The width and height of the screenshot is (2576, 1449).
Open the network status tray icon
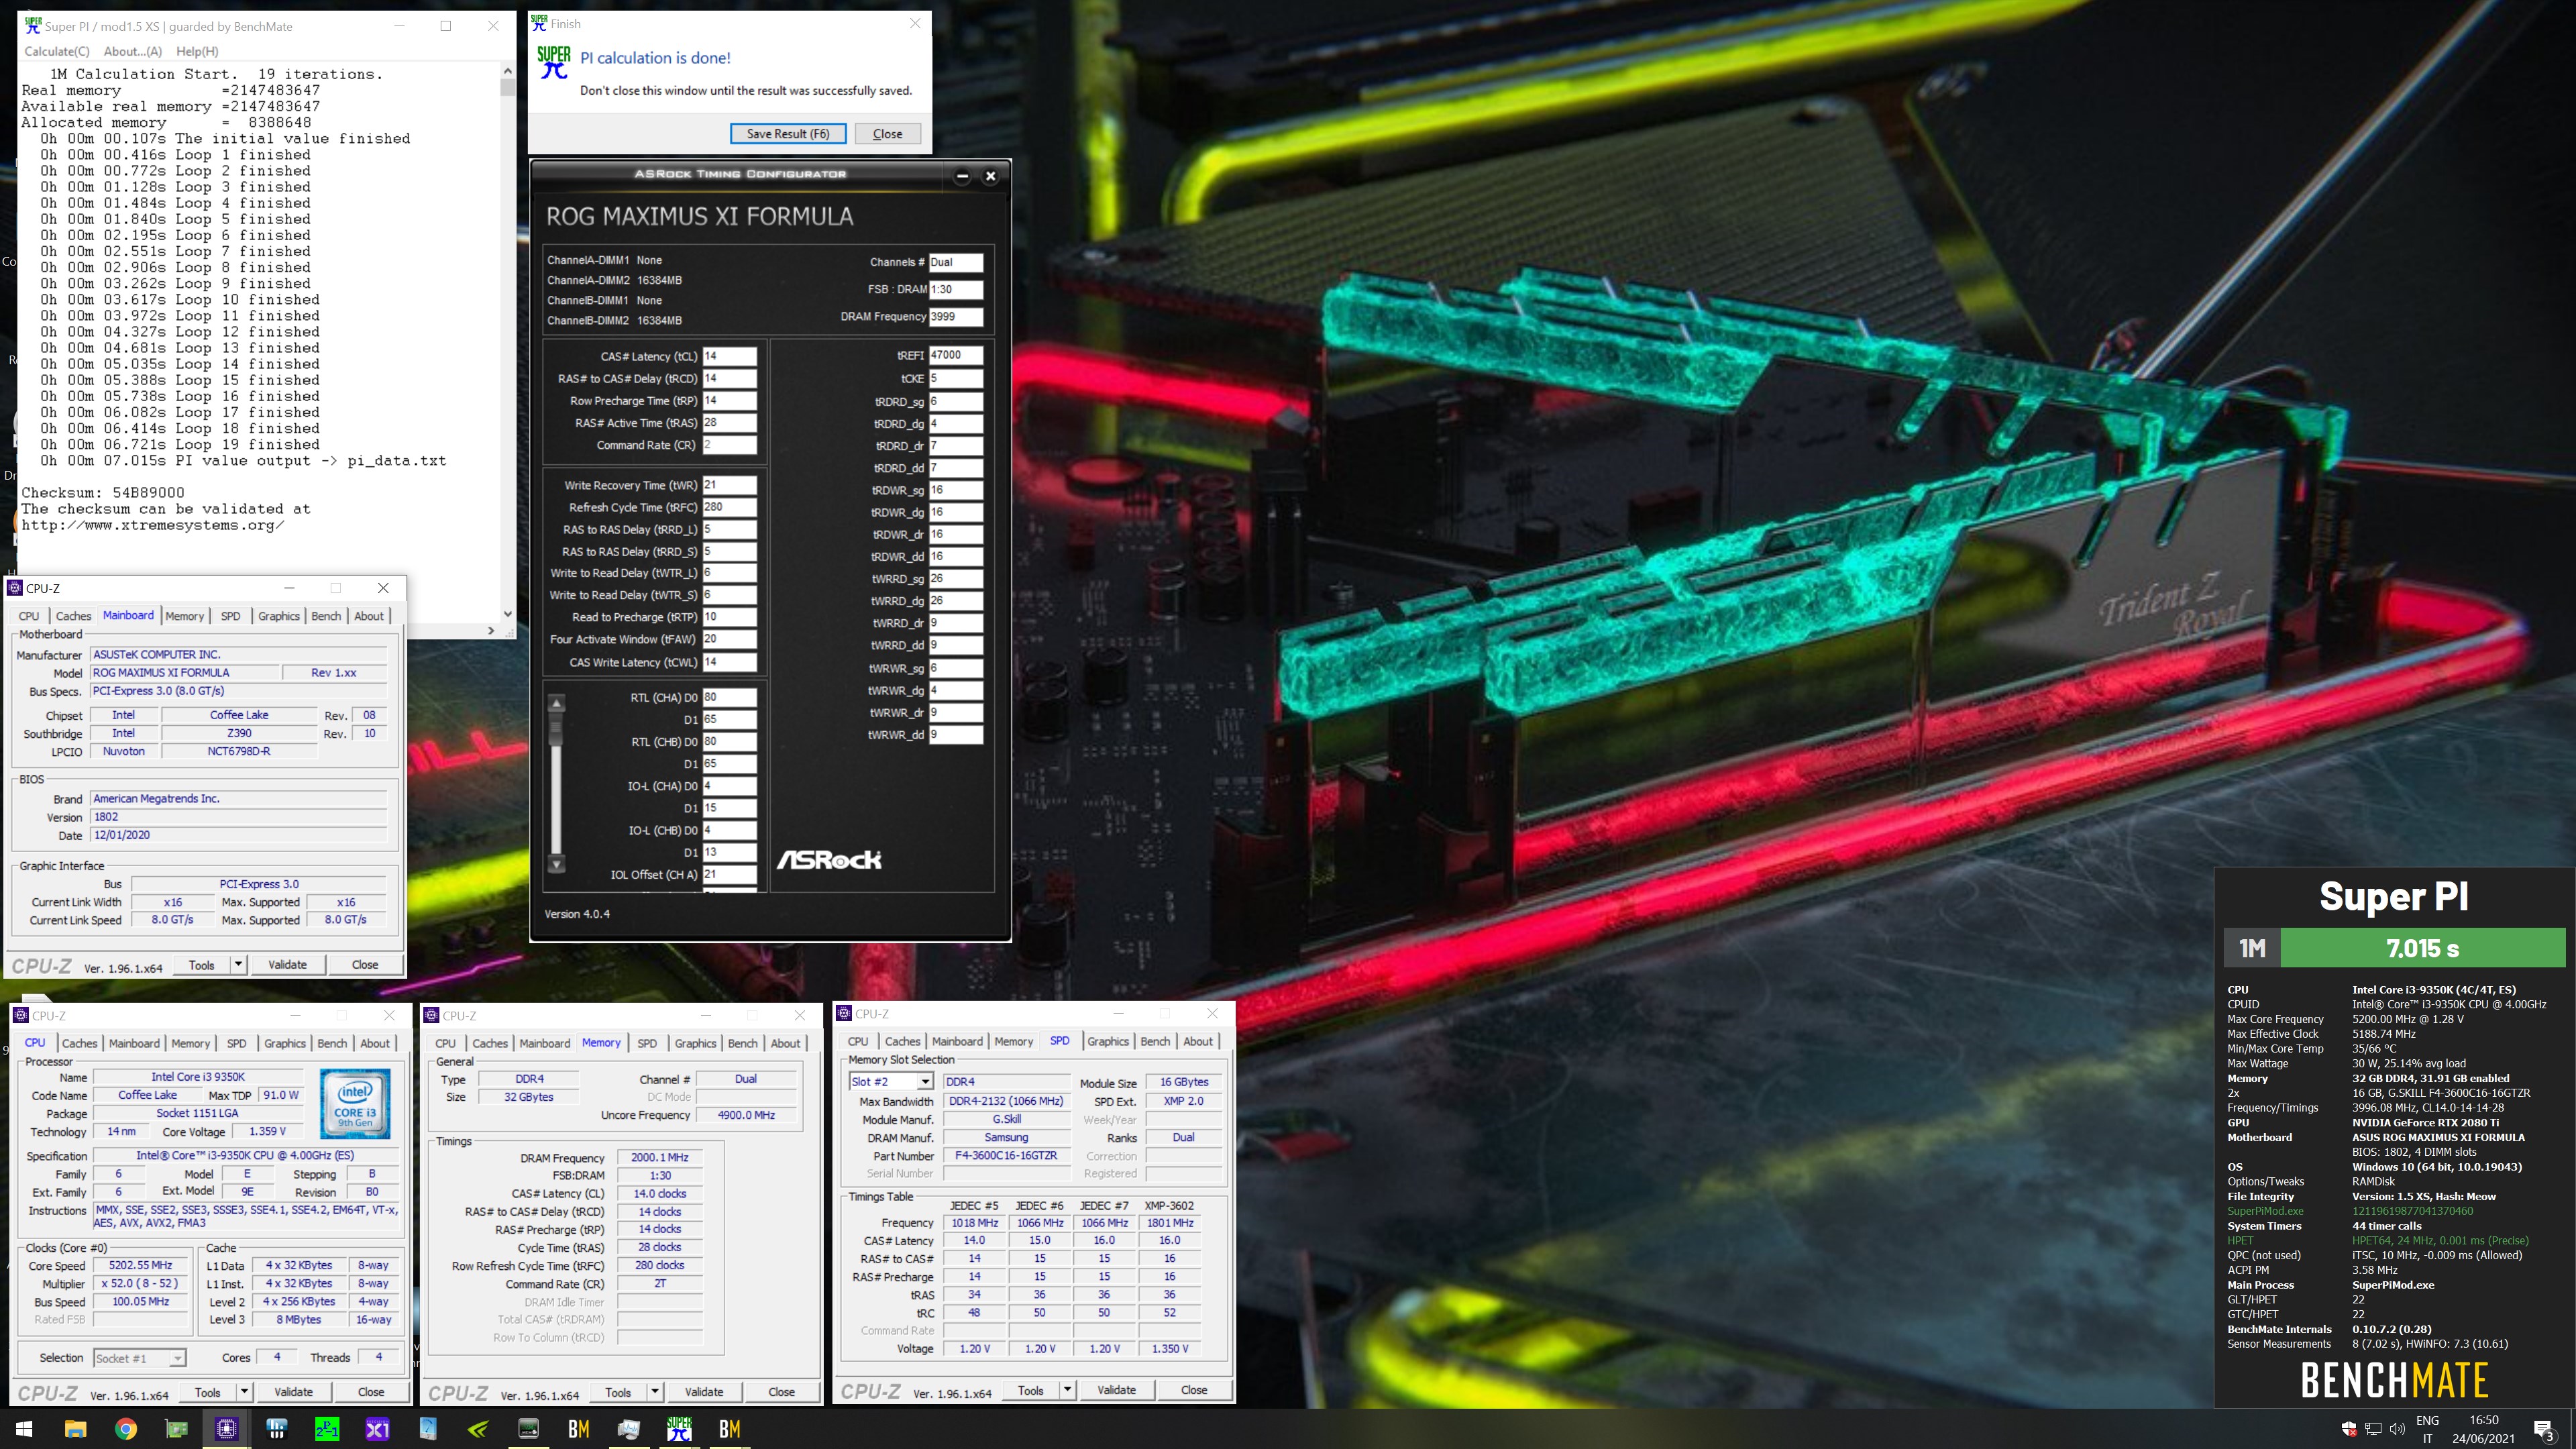point(2373,1429)
